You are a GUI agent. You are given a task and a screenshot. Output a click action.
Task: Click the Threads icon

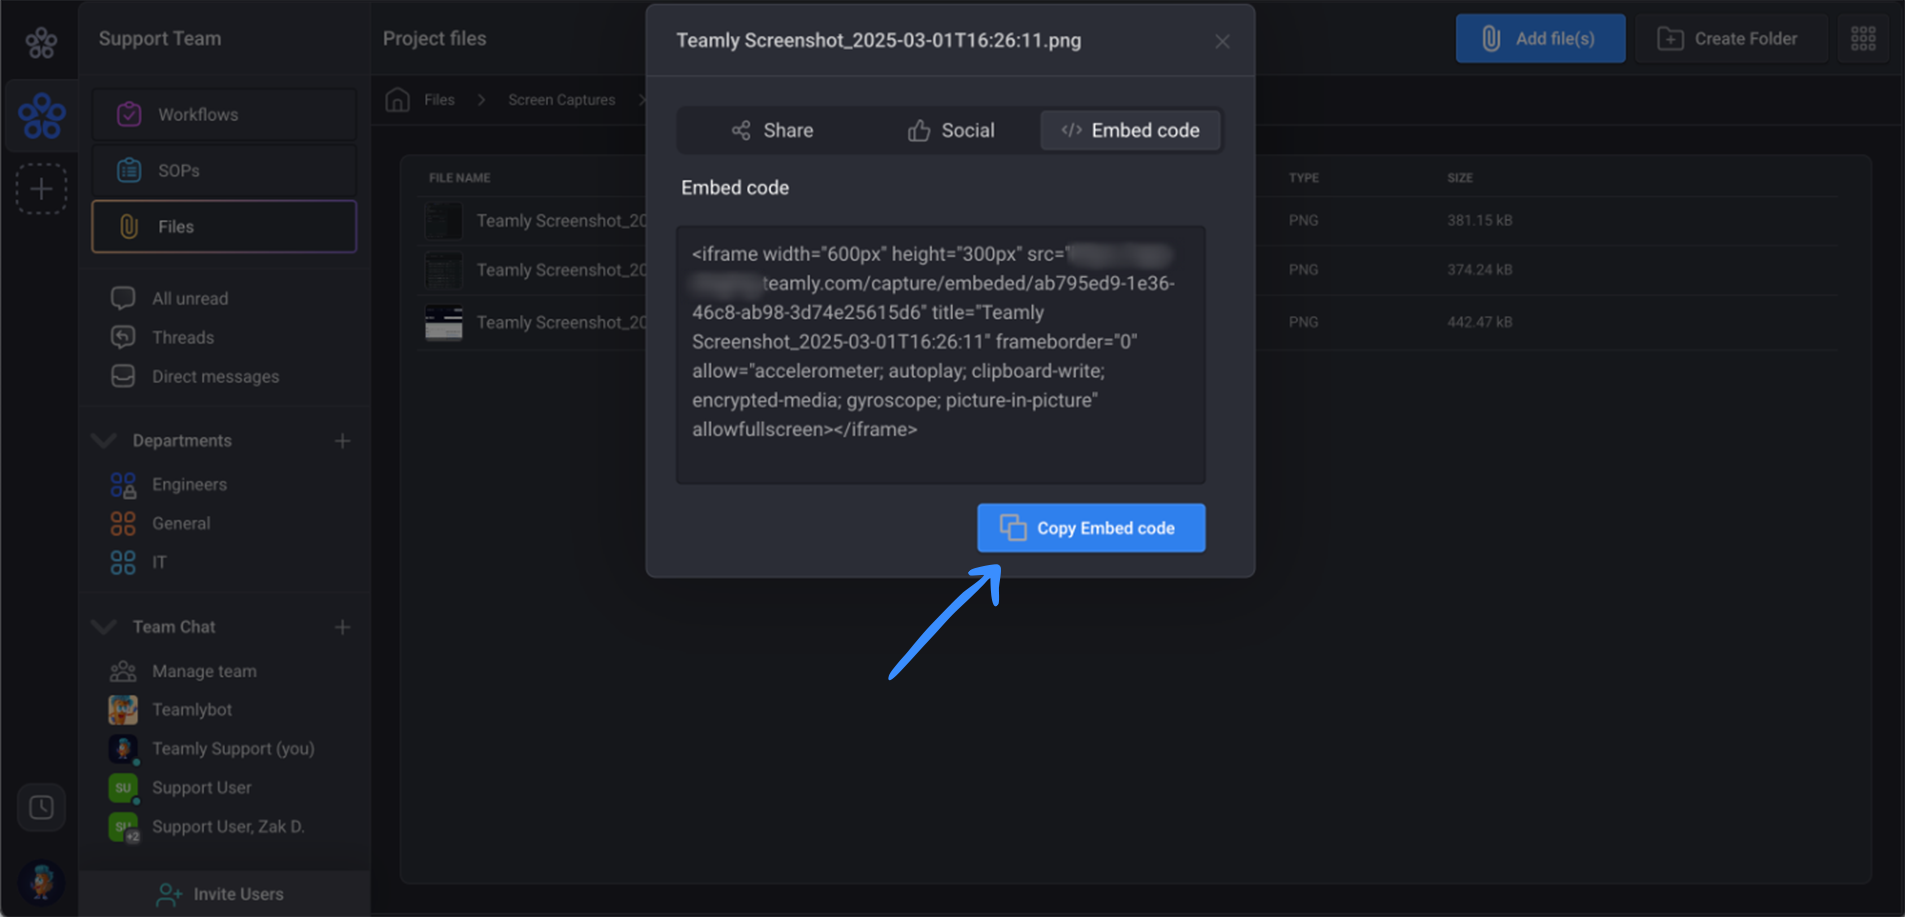pyautogui.click(x=123, y=337)
